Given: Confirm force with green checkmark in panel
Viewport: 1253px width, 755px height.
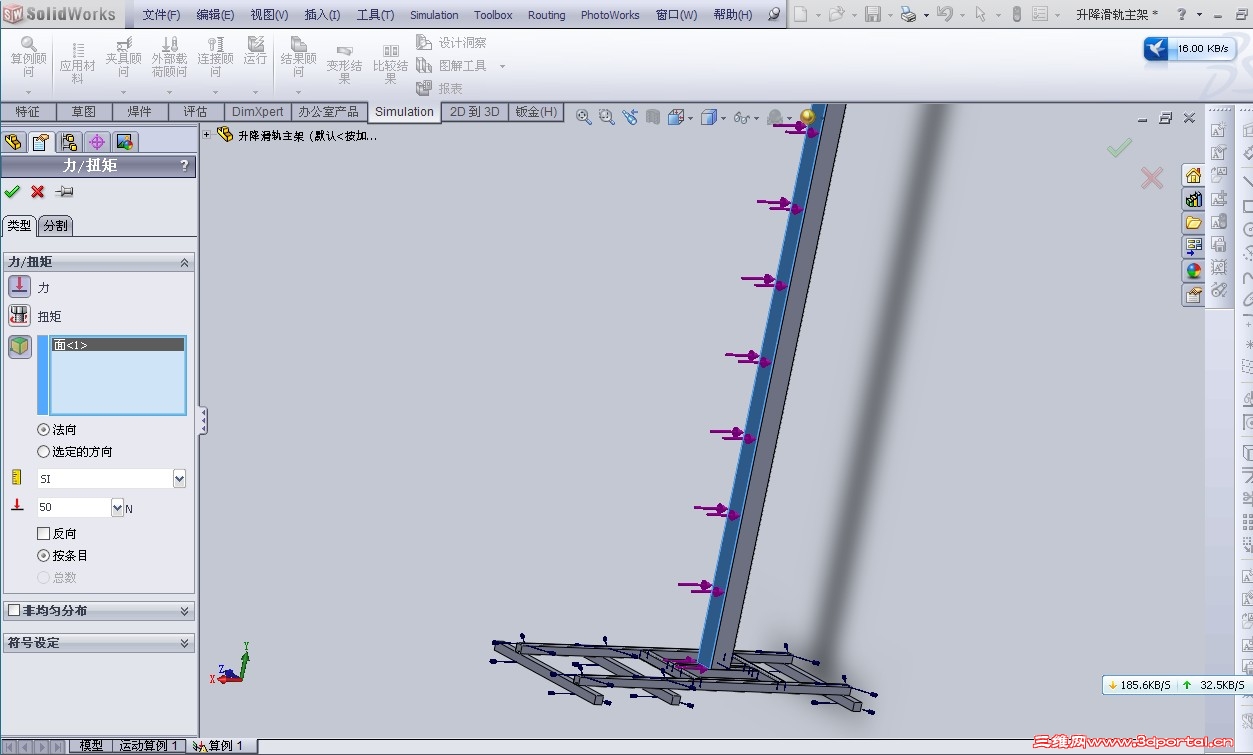Looking at the screenshot, I should tap(12, 191).
